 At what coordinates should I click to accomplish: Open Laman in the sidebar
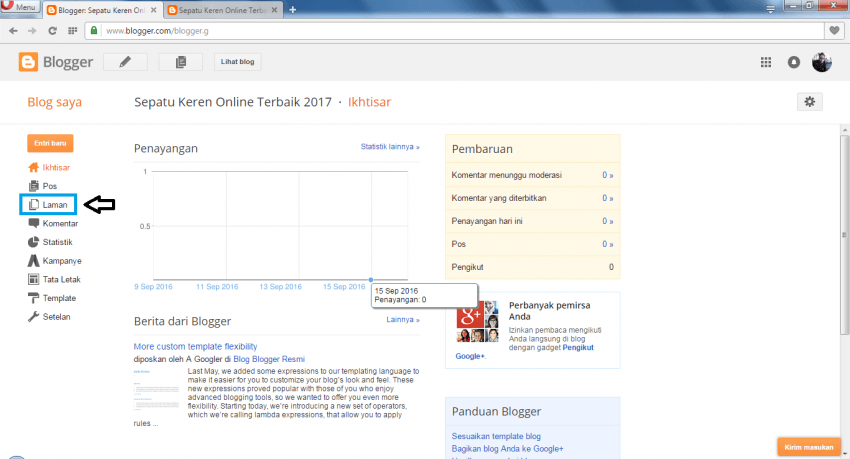click(x=48, y=205)
